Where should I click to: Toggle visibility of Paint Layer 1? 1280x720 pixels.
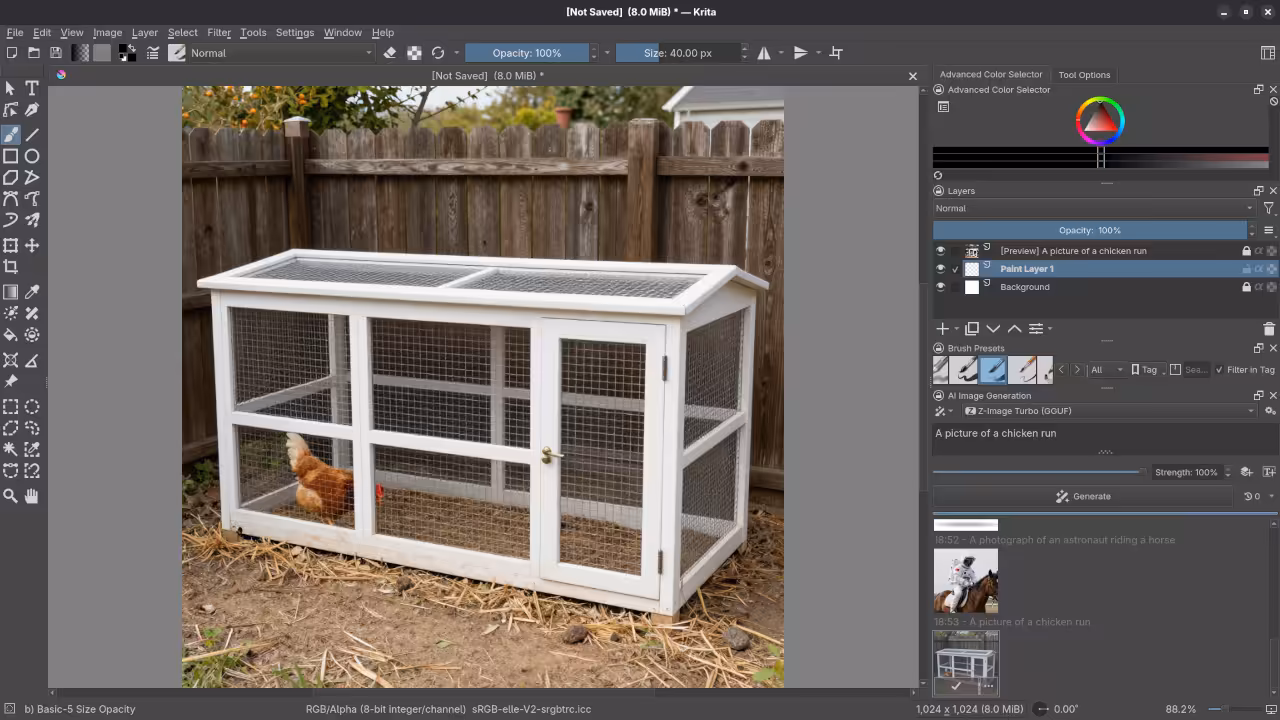pyautogui.click(x=940, y=268)
